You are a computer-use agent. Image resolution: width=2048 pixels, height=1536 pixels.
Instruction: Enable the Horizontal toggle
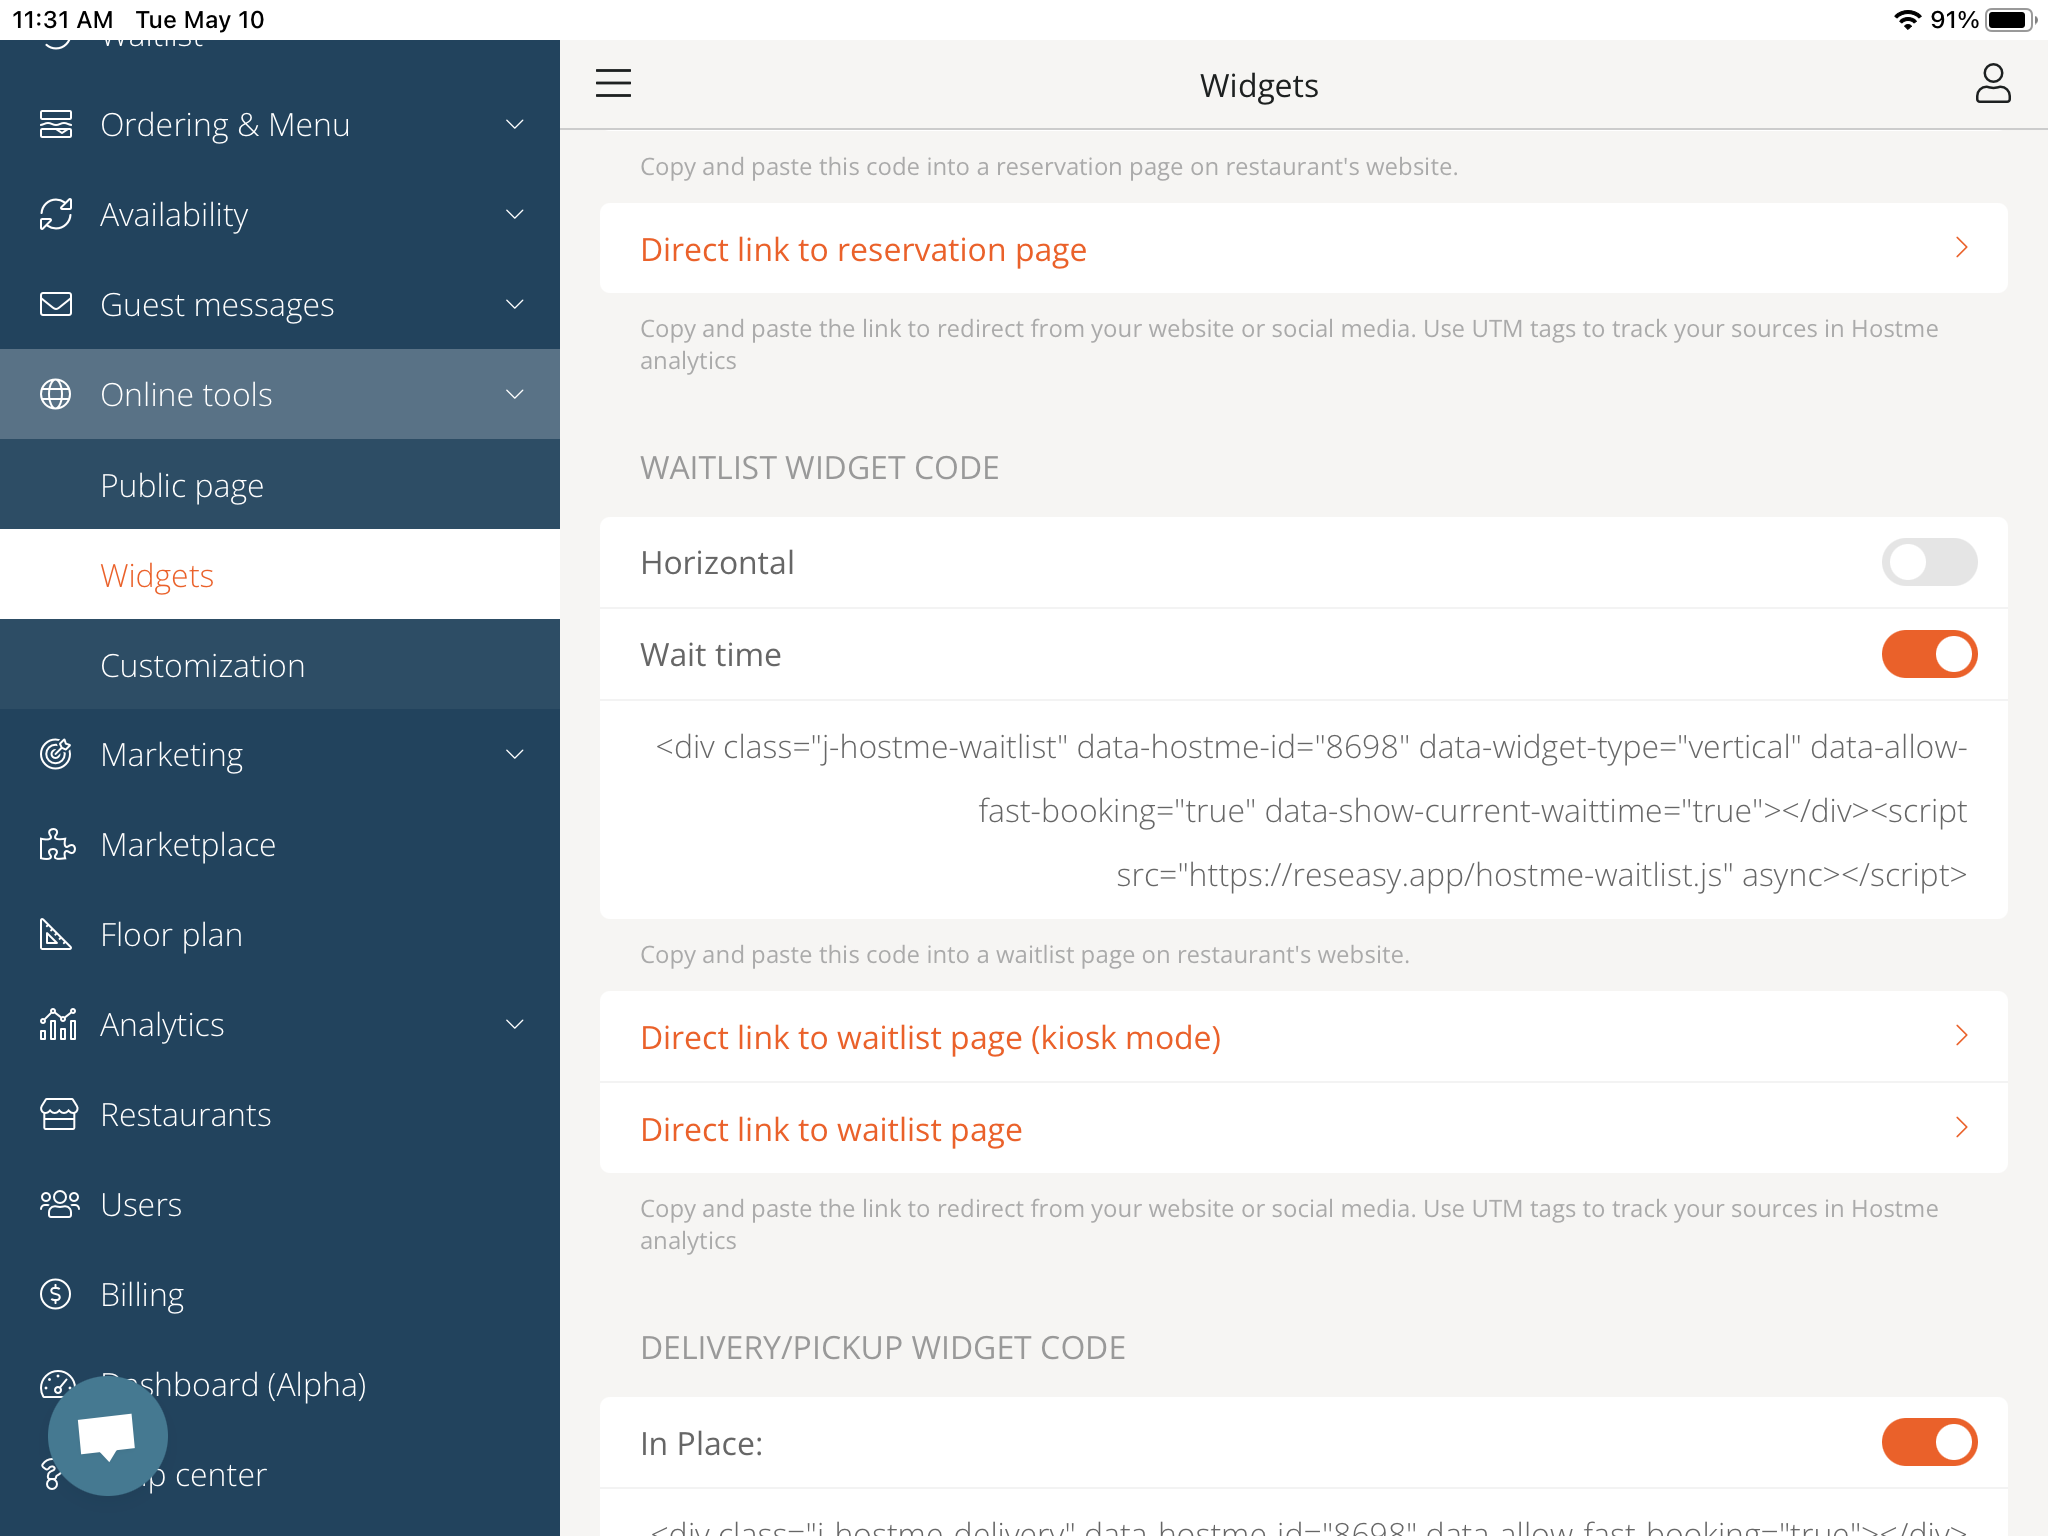point(1928,562)
